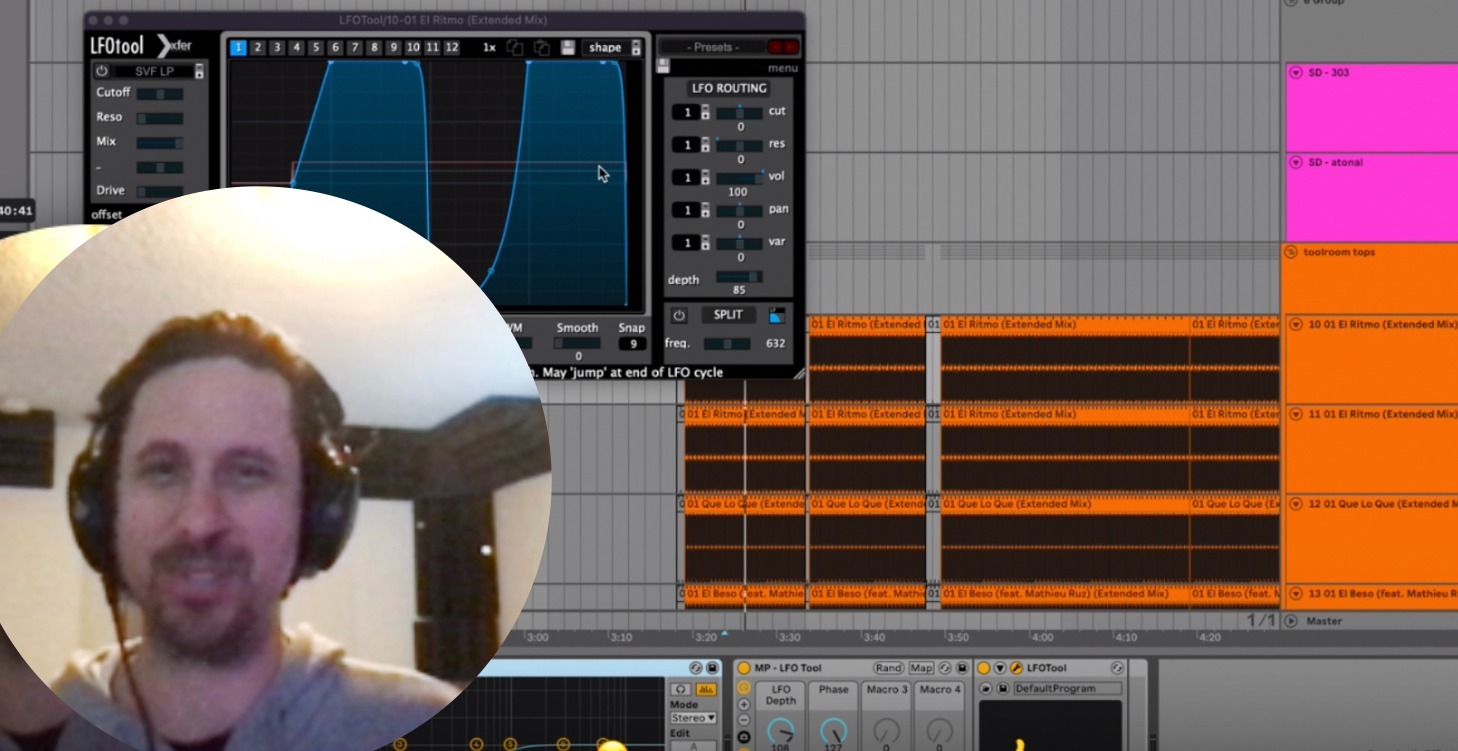Click the Snap value field

click(631, 344)
